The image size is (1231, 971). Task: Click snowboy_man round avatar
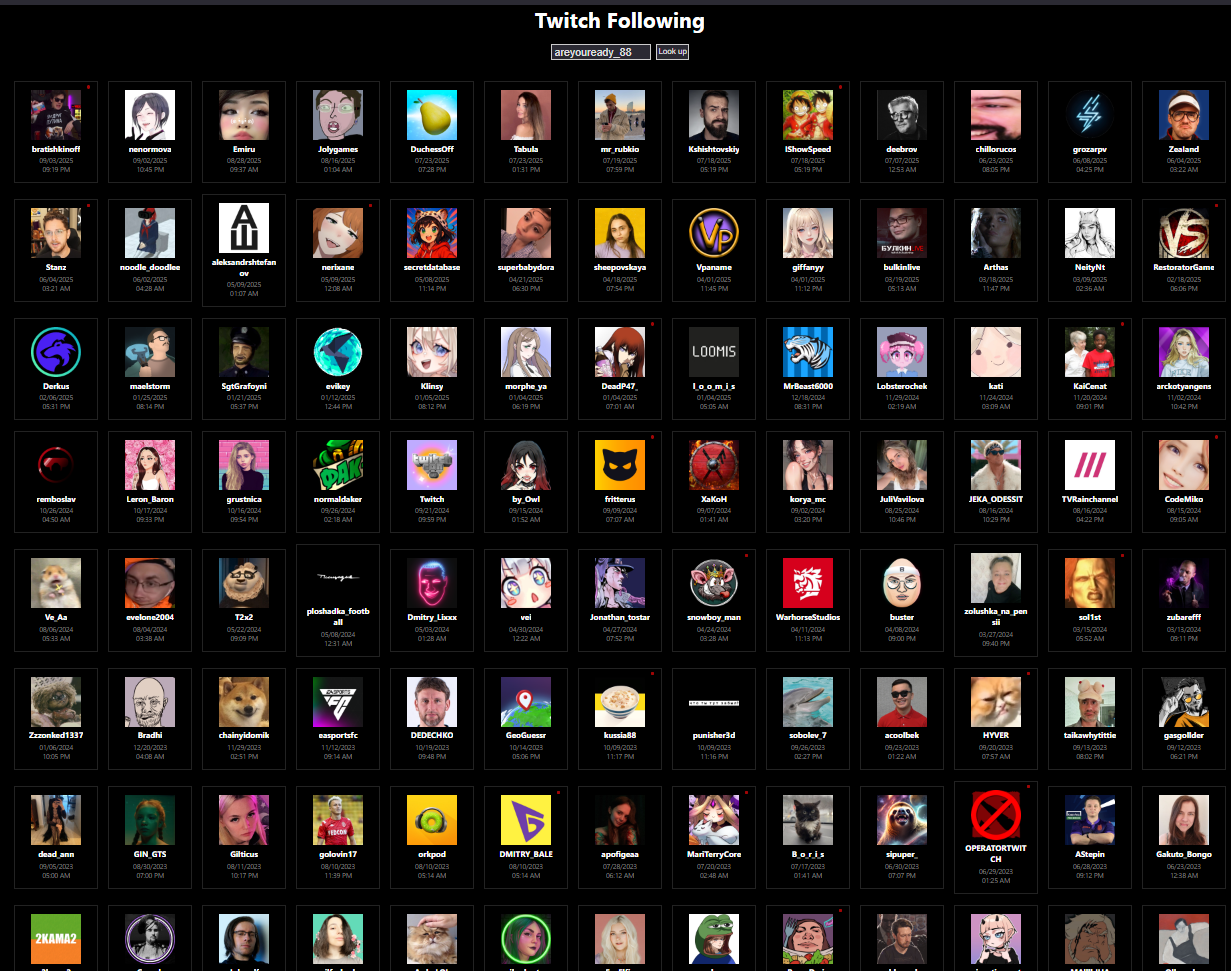714,583
